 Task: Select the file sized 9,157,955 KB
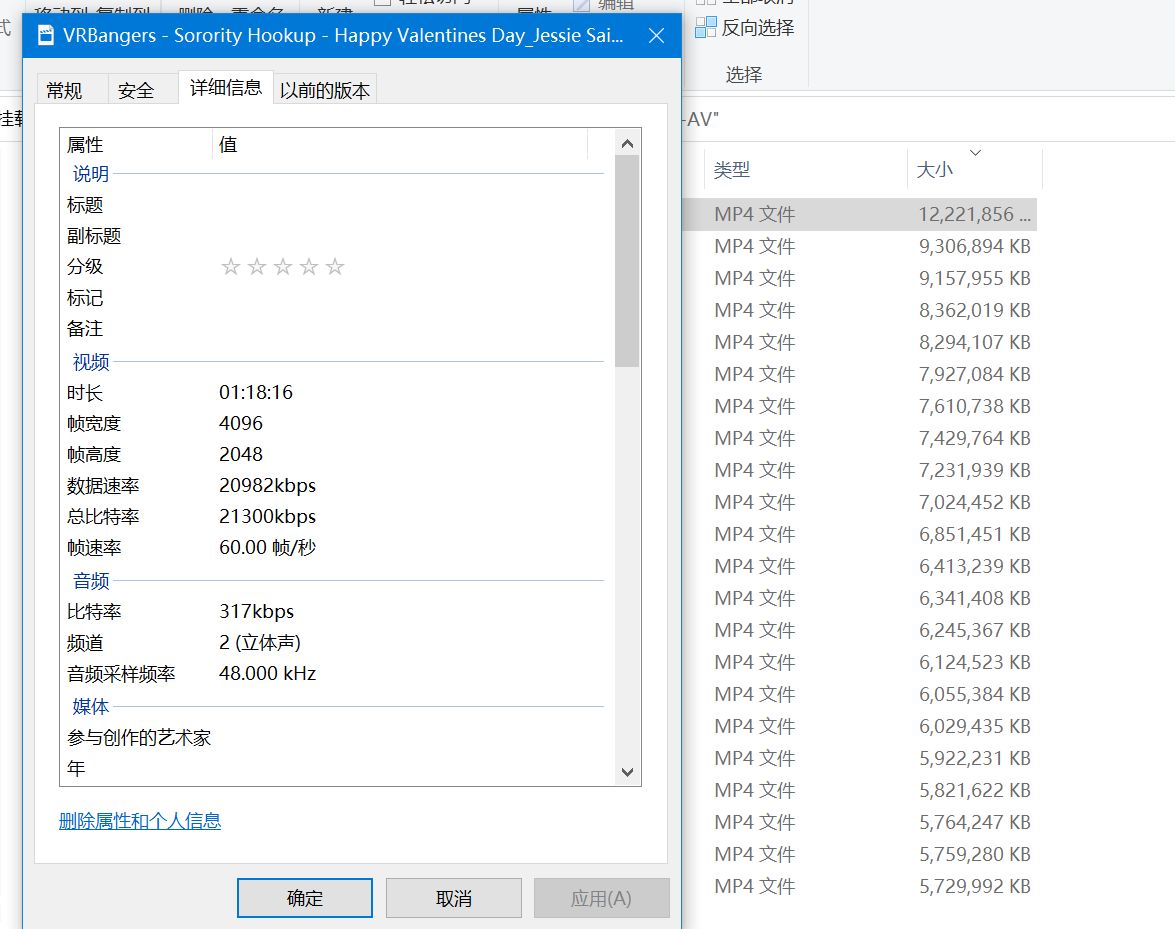pos(860,278)
